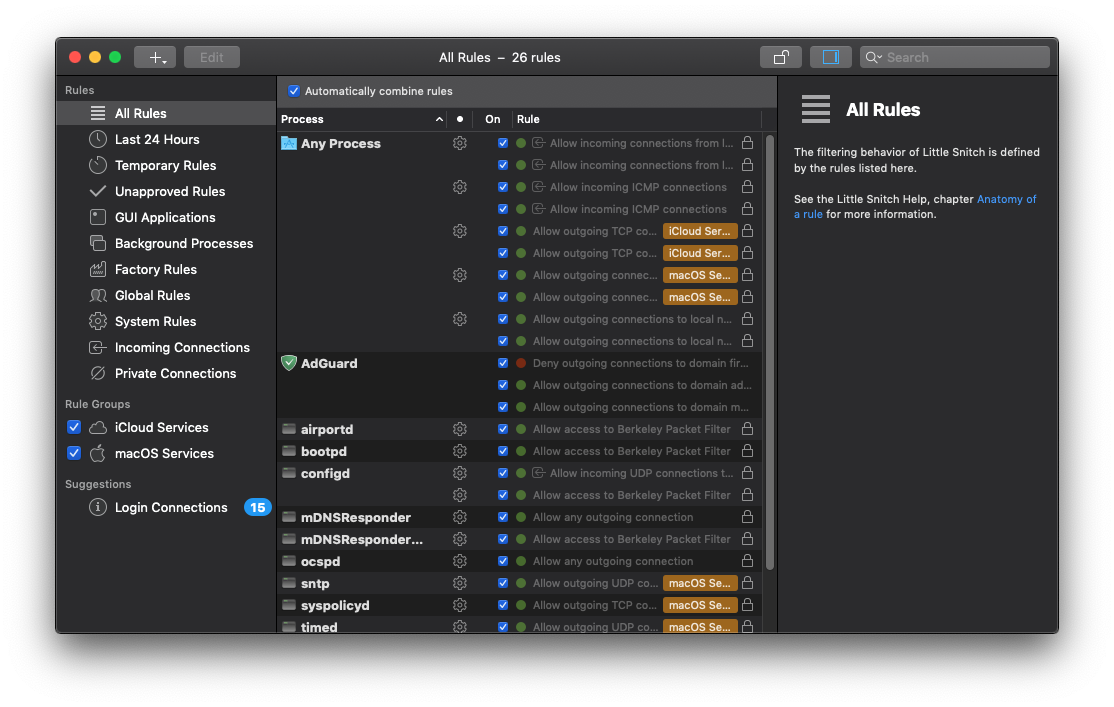
Task: Click the Process column sort arrow
Action: point(439,119)
